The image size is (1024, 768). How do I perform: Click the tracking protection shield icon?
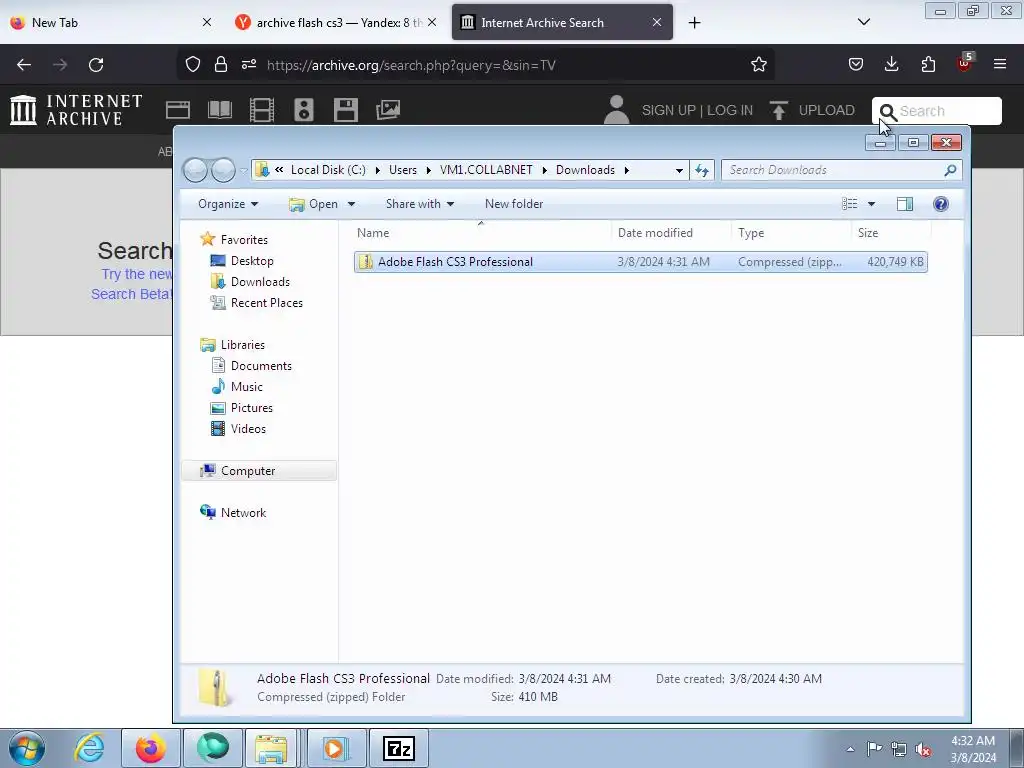tap(193, 65)
